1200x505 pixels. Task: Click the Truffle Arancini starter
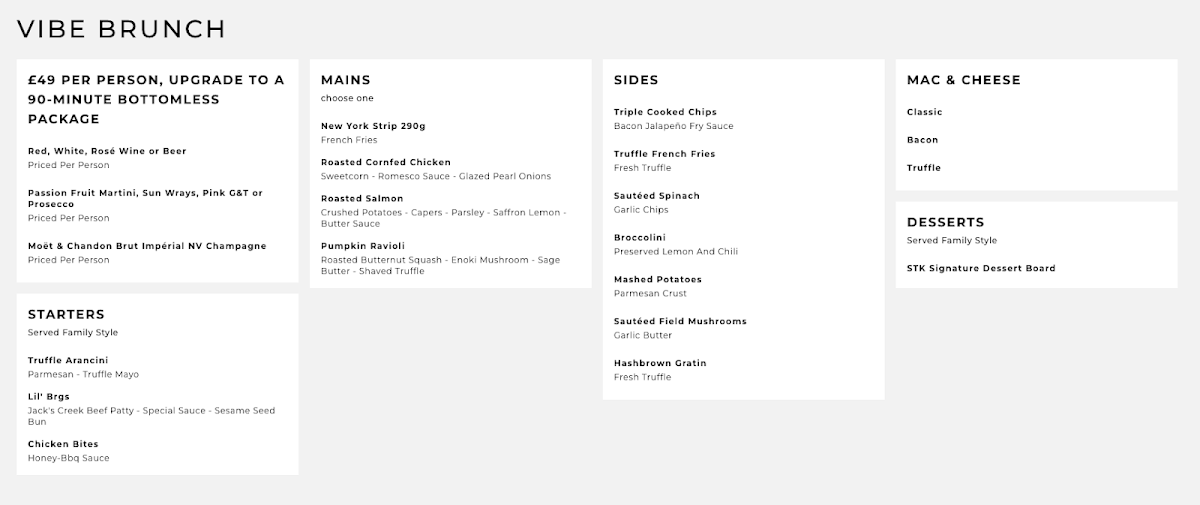click(68, 360)
